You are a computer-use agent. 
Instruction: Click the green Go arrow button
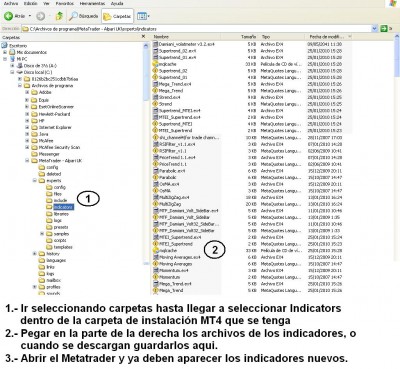(384, 29)
